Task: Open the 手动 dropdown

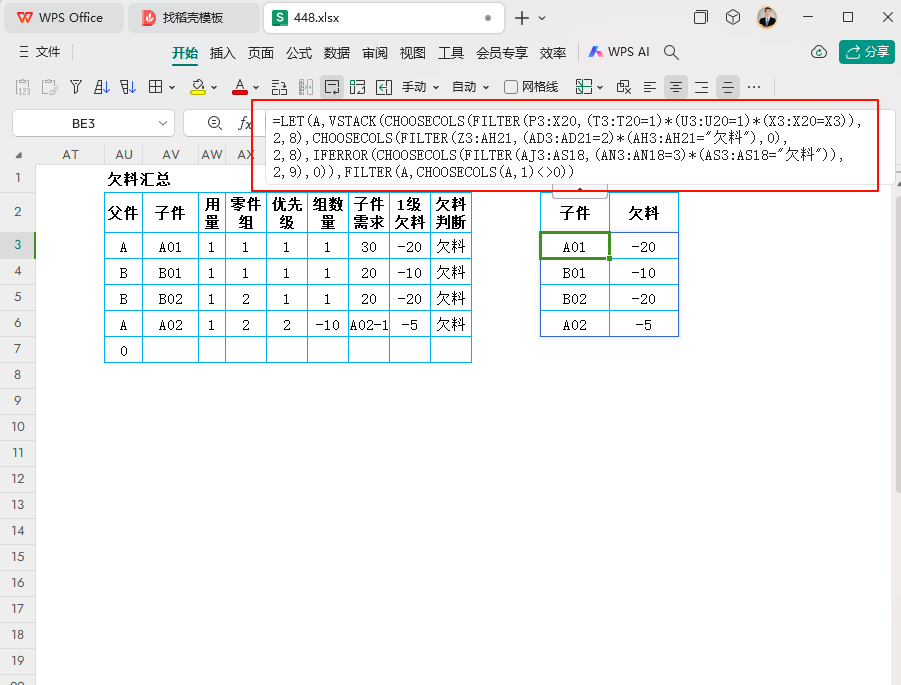Action: [421, 87]
